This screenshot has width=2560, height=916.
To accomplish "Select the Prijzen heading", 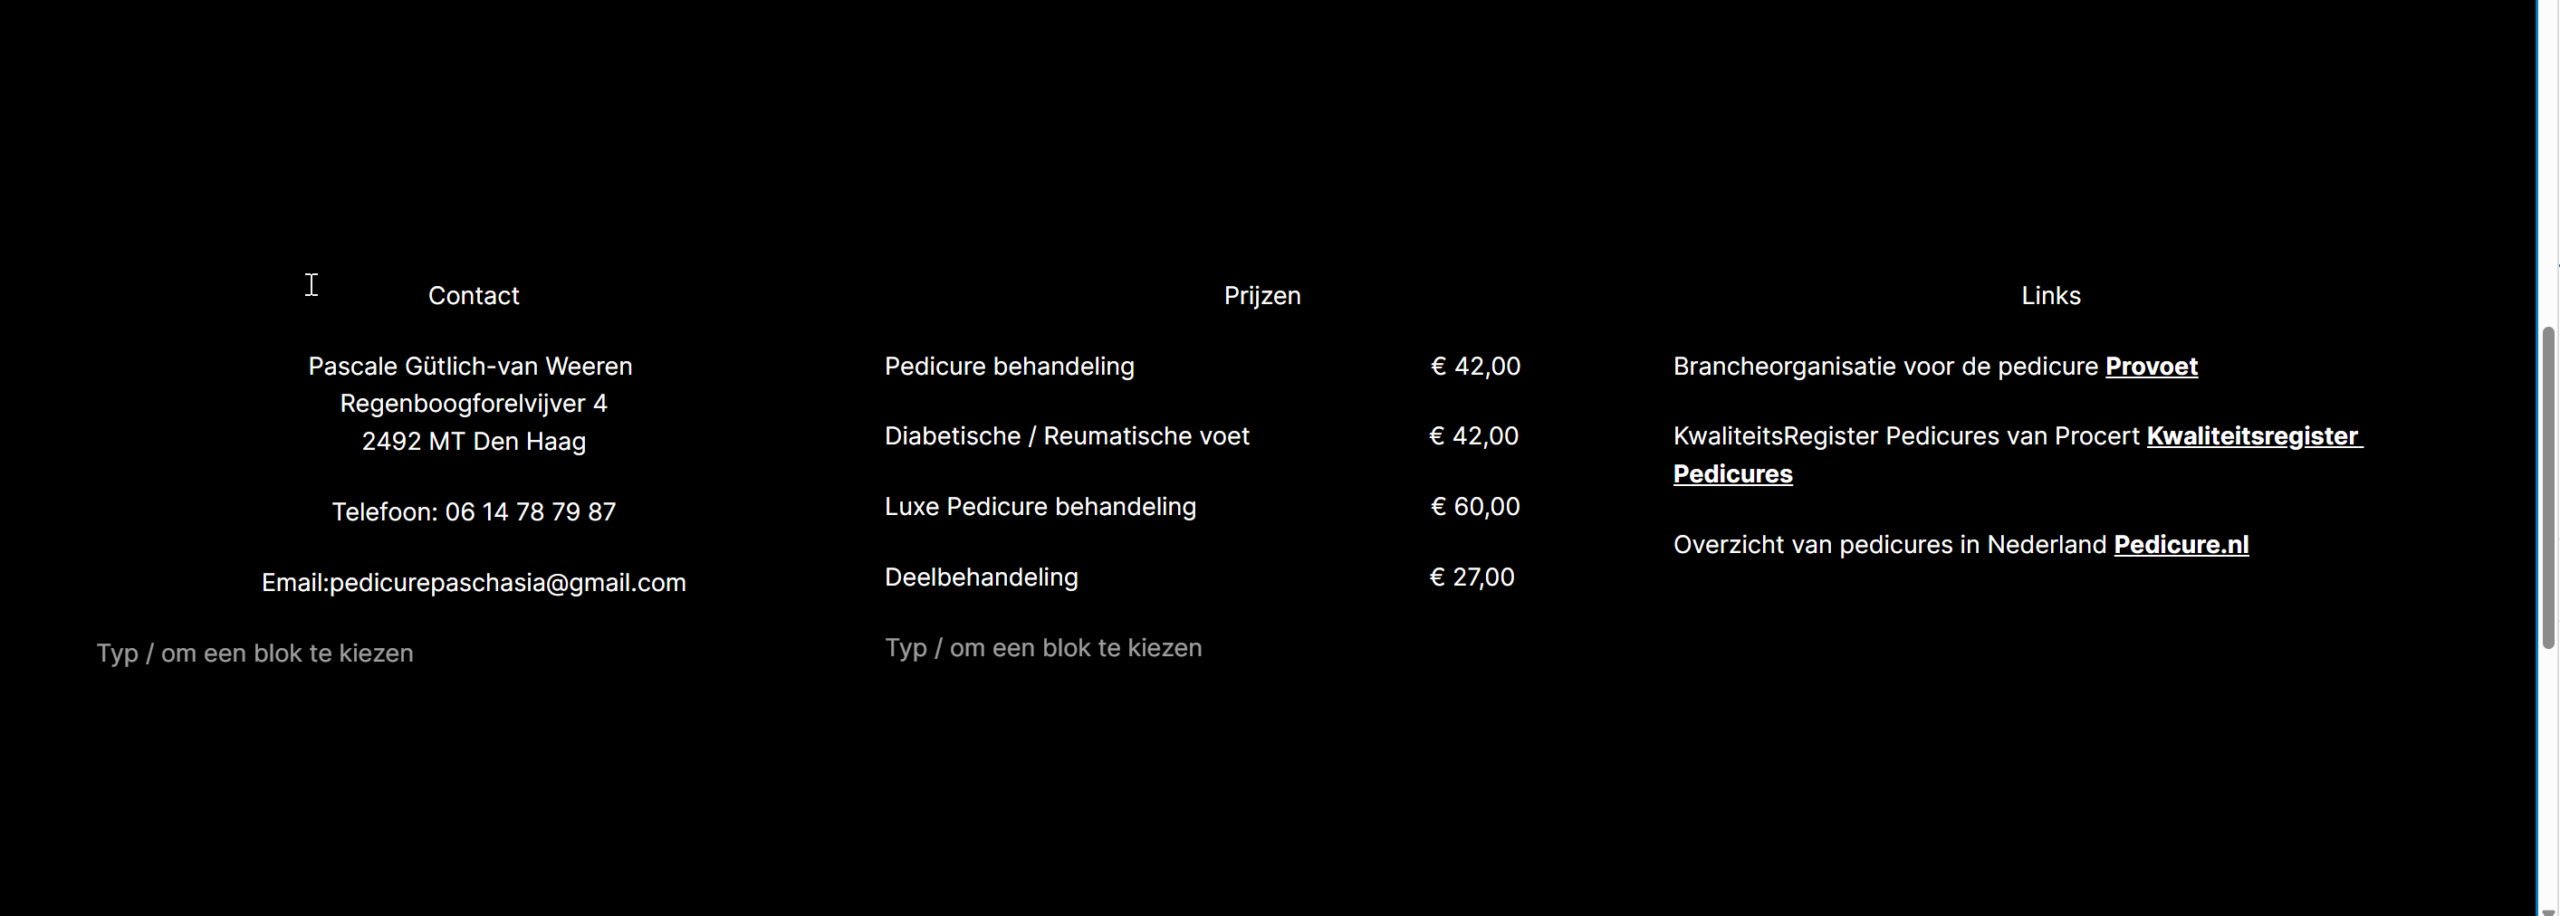I will tap(1262, 296).
